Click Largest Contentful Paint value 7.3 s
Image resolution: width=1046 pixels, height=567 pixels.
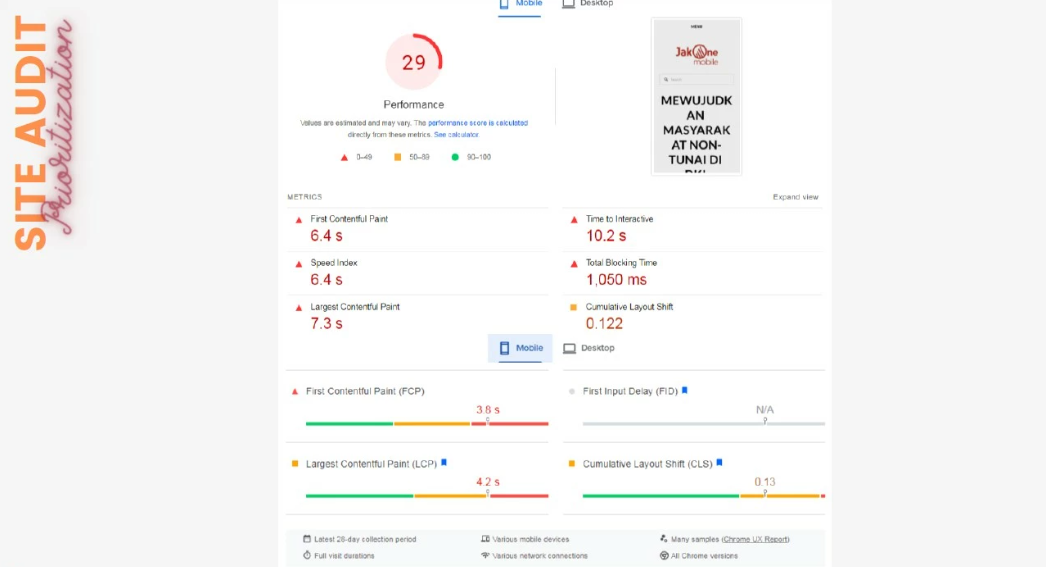tap(326, 324)
